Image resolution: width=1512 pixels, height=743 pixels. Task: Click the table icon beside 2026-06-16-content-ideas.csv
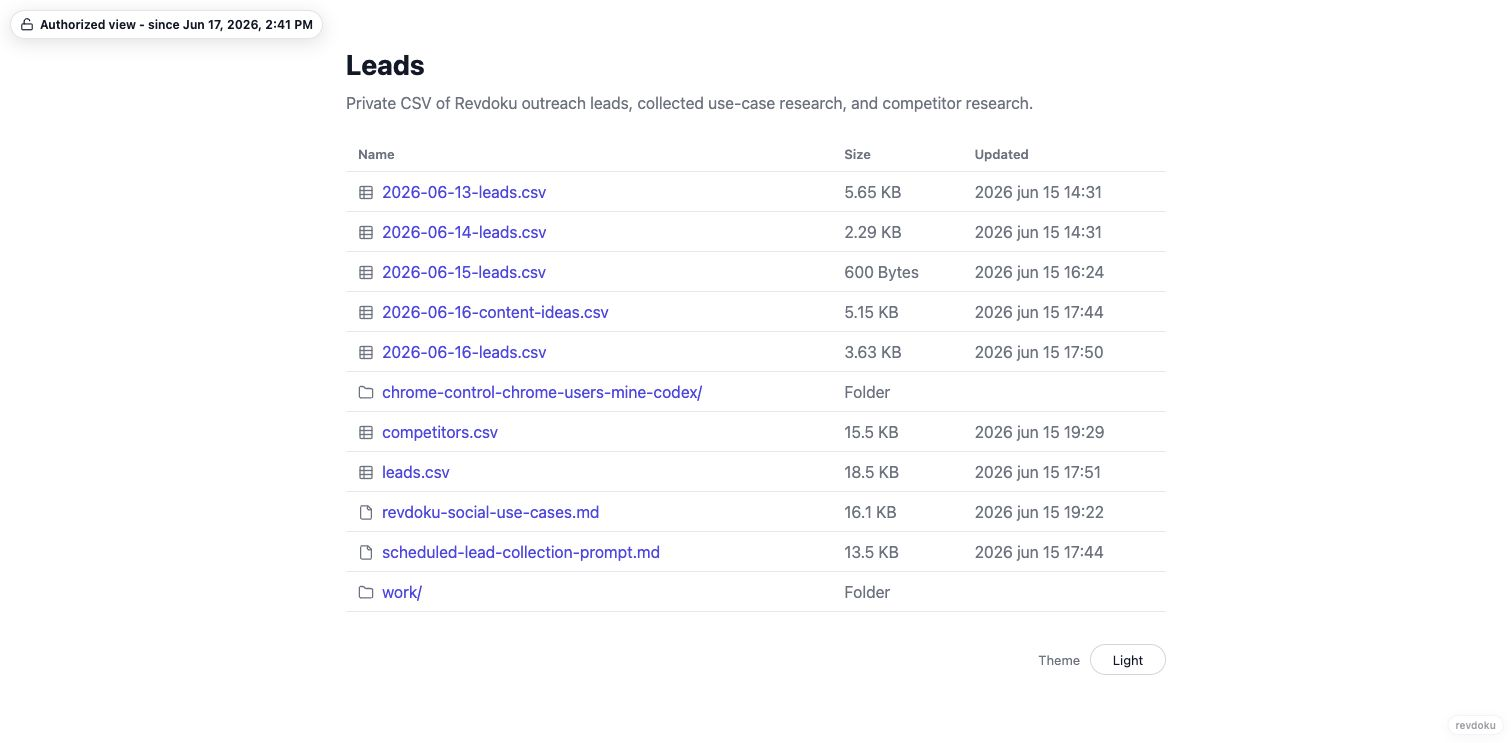[366, 312]
